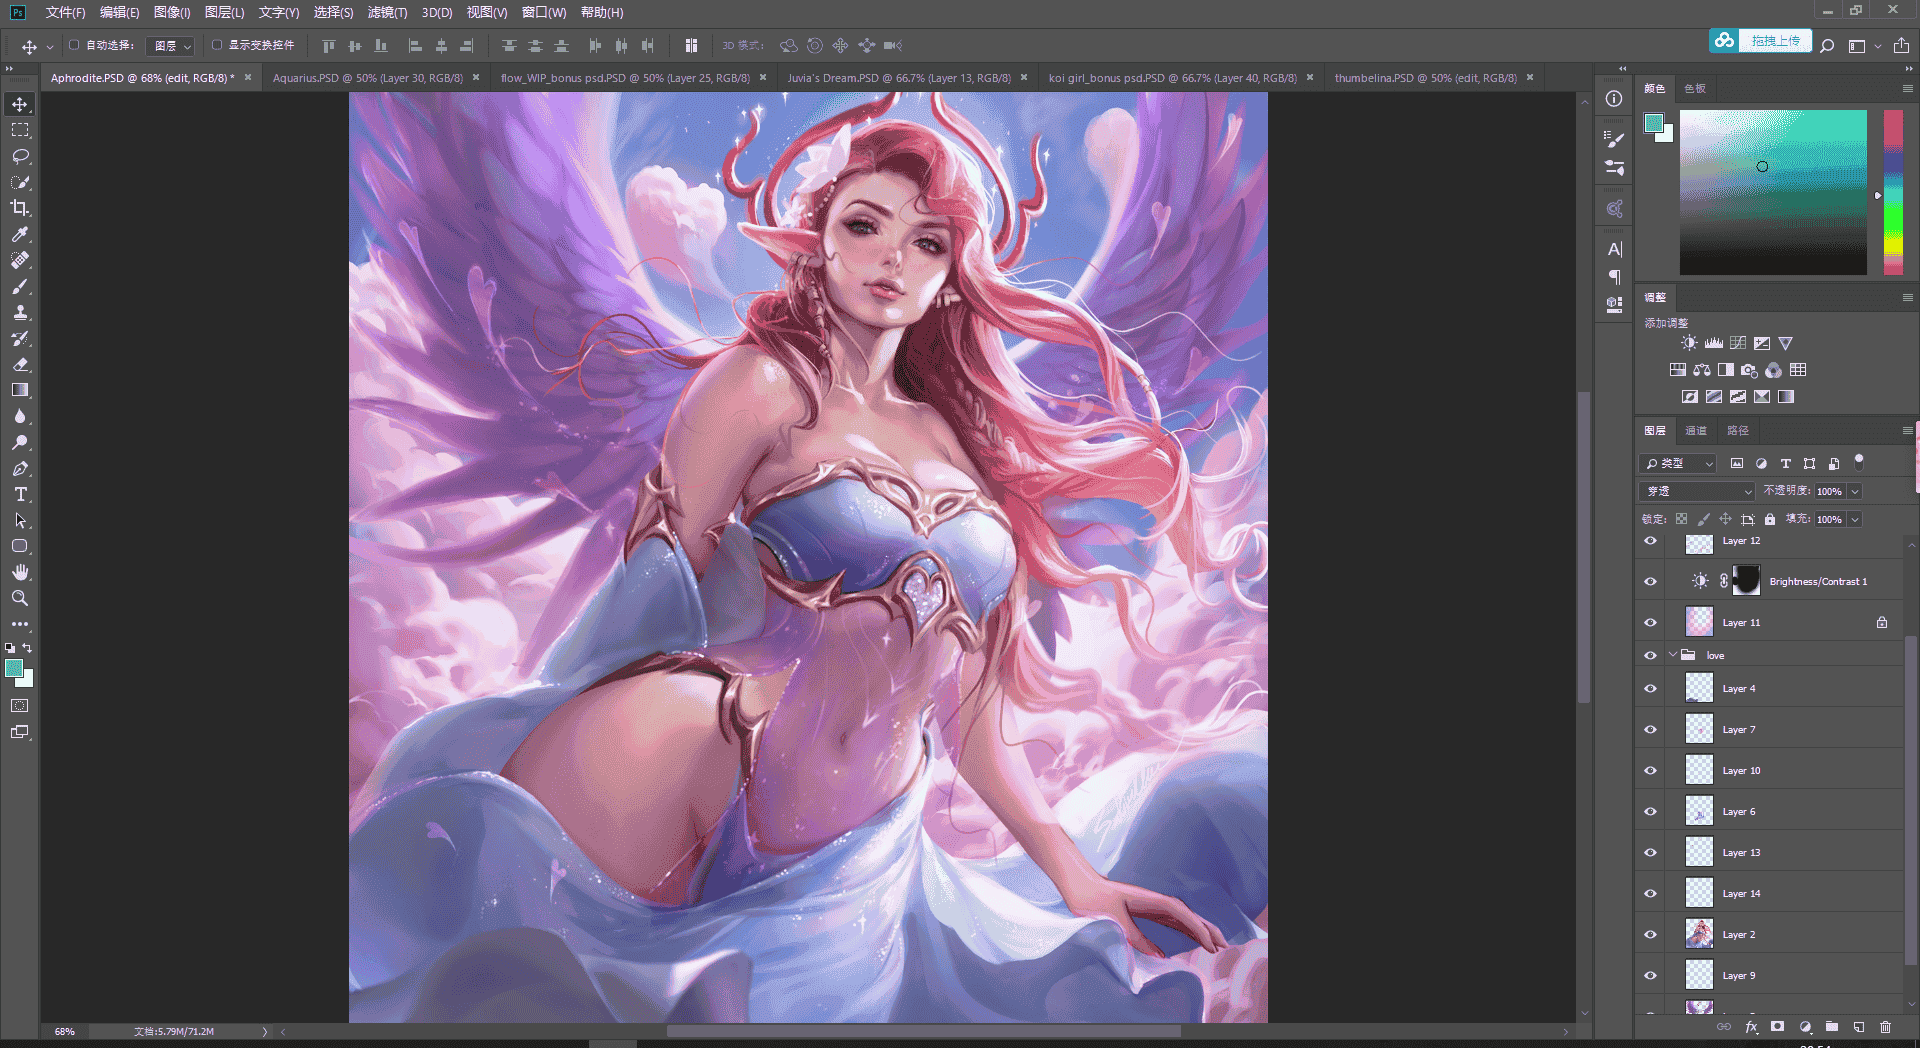
Task: Select the Crop tool
Action: click(x=20, y=208)
